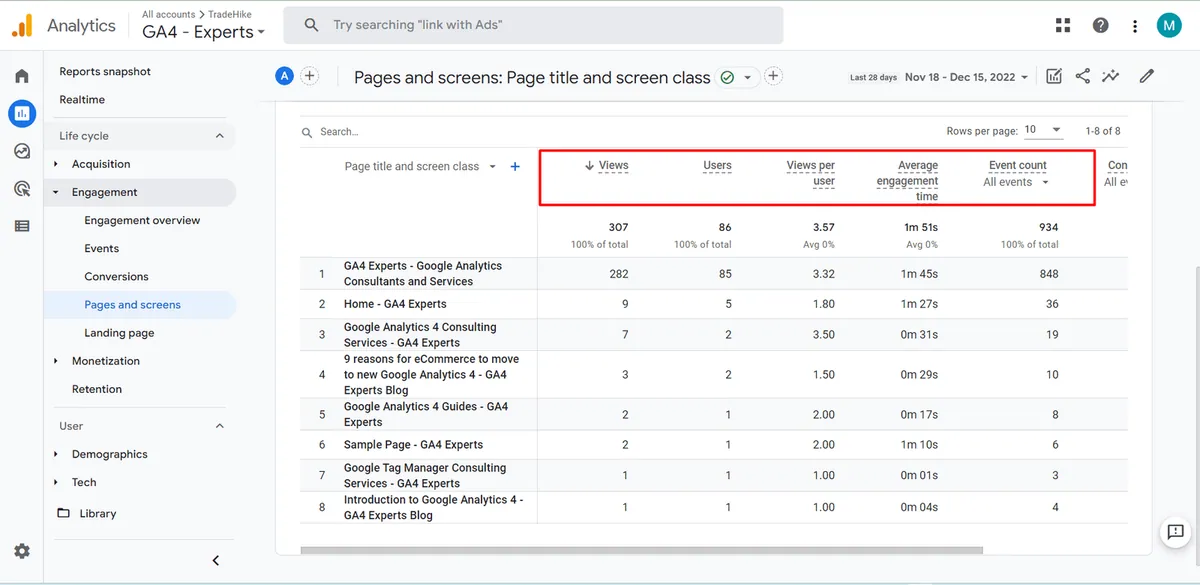Open the Configure table icon in left rail

[x=22, y=226]
